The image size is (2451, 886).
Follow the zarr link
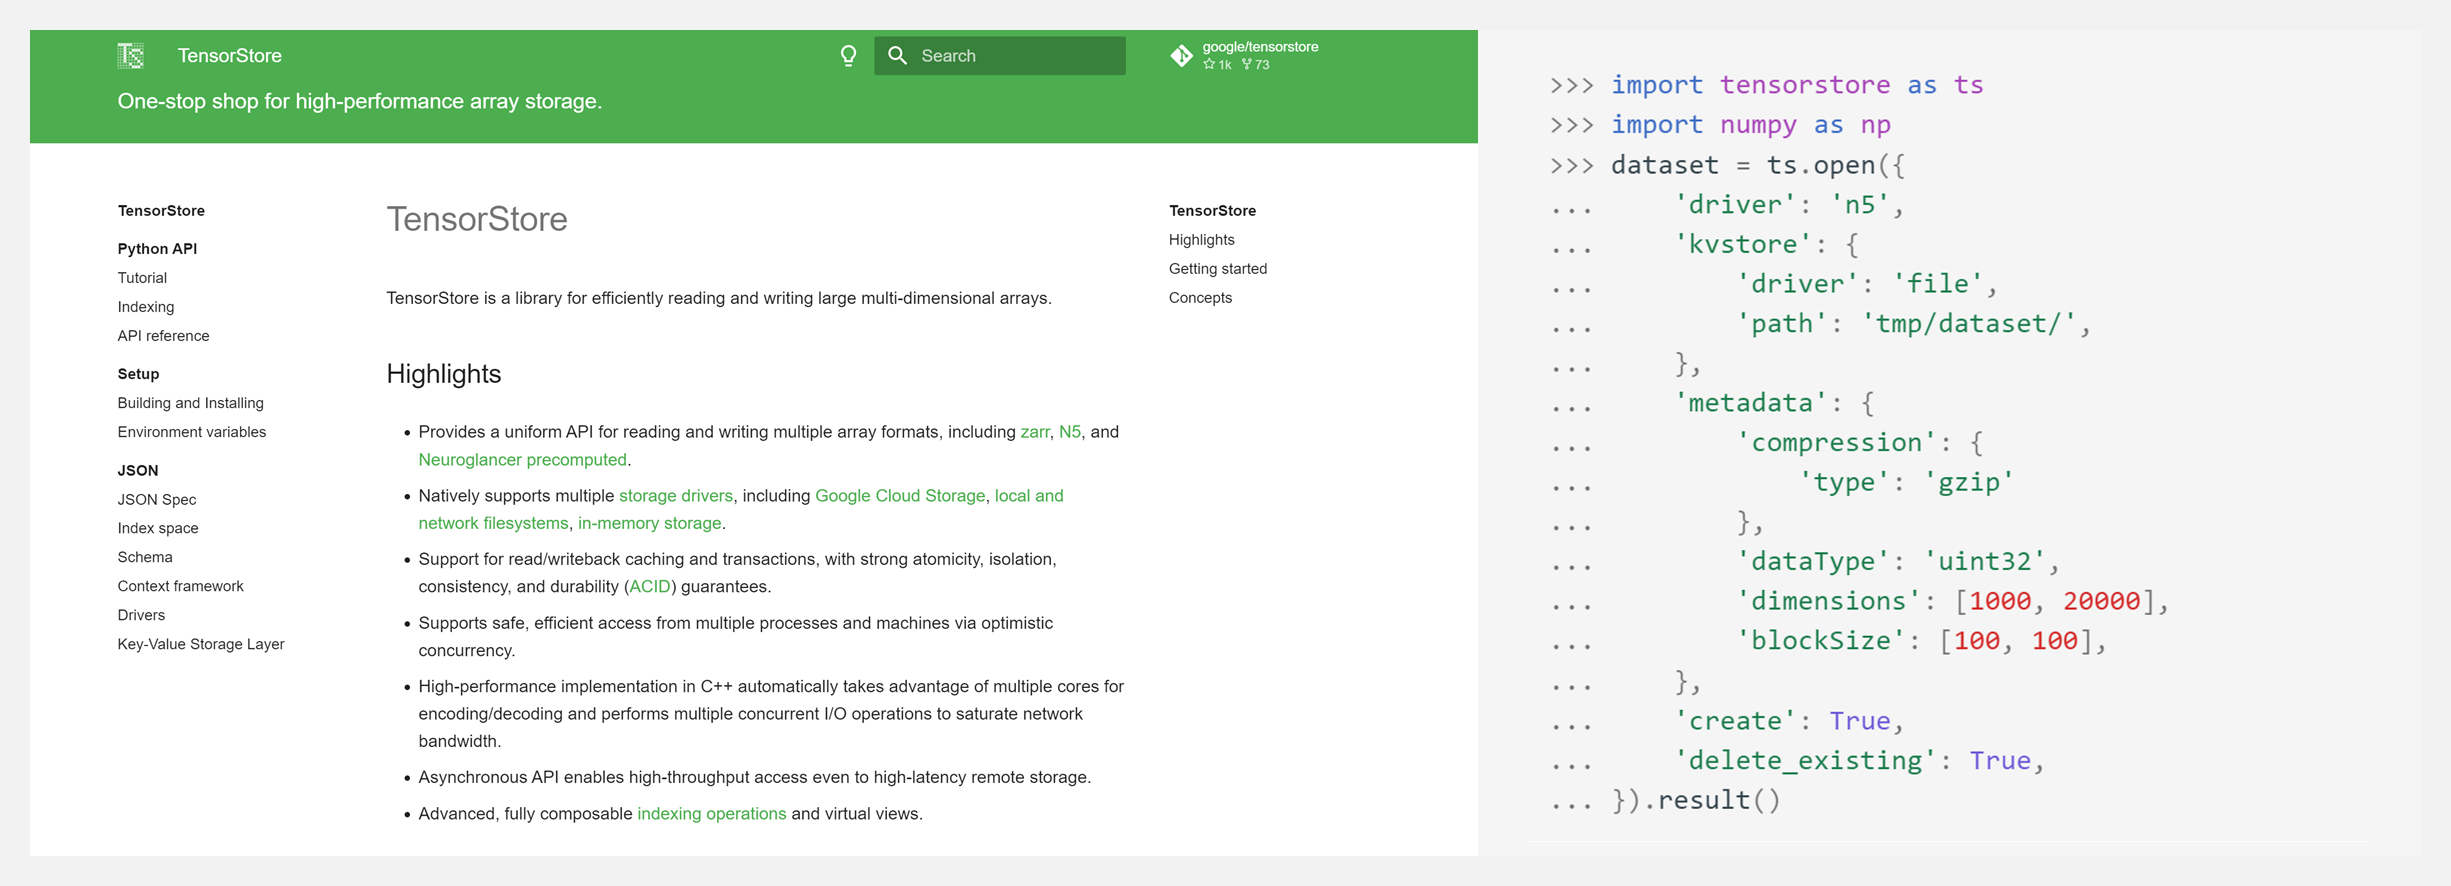point(1035,432)
